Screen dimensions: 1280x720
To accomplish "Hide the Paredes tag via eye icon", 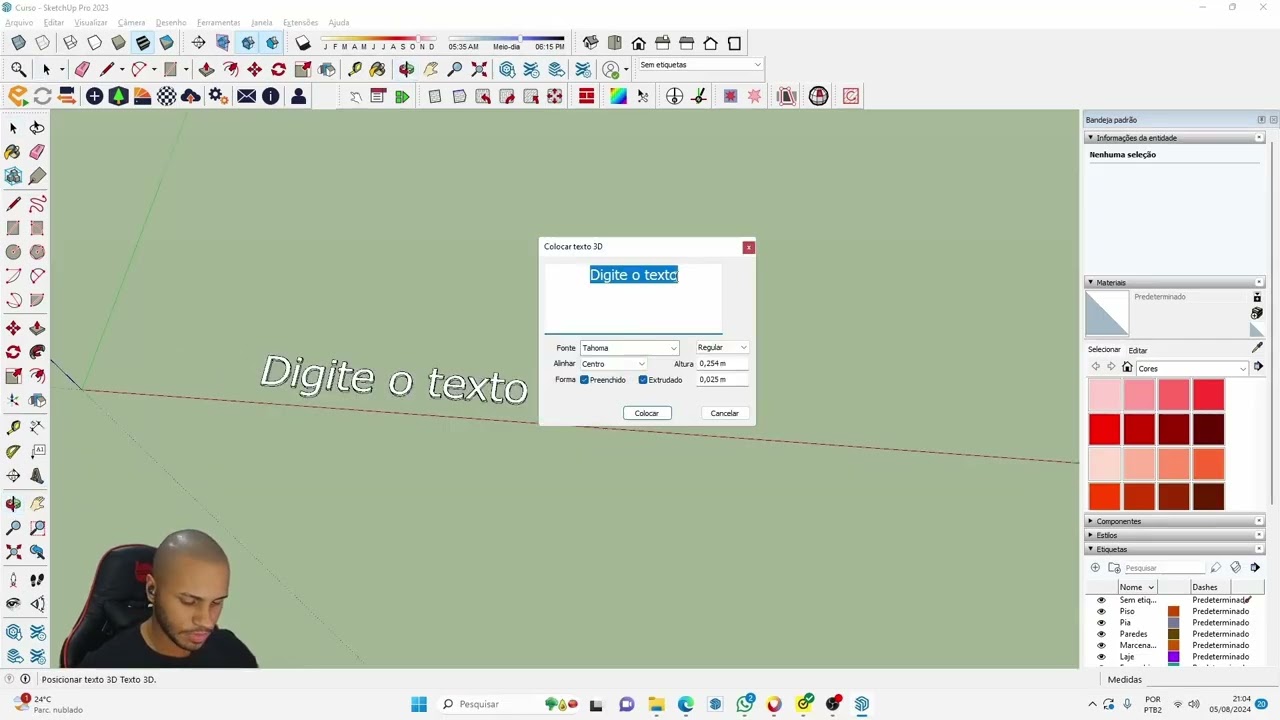I will pos(1101,634).
